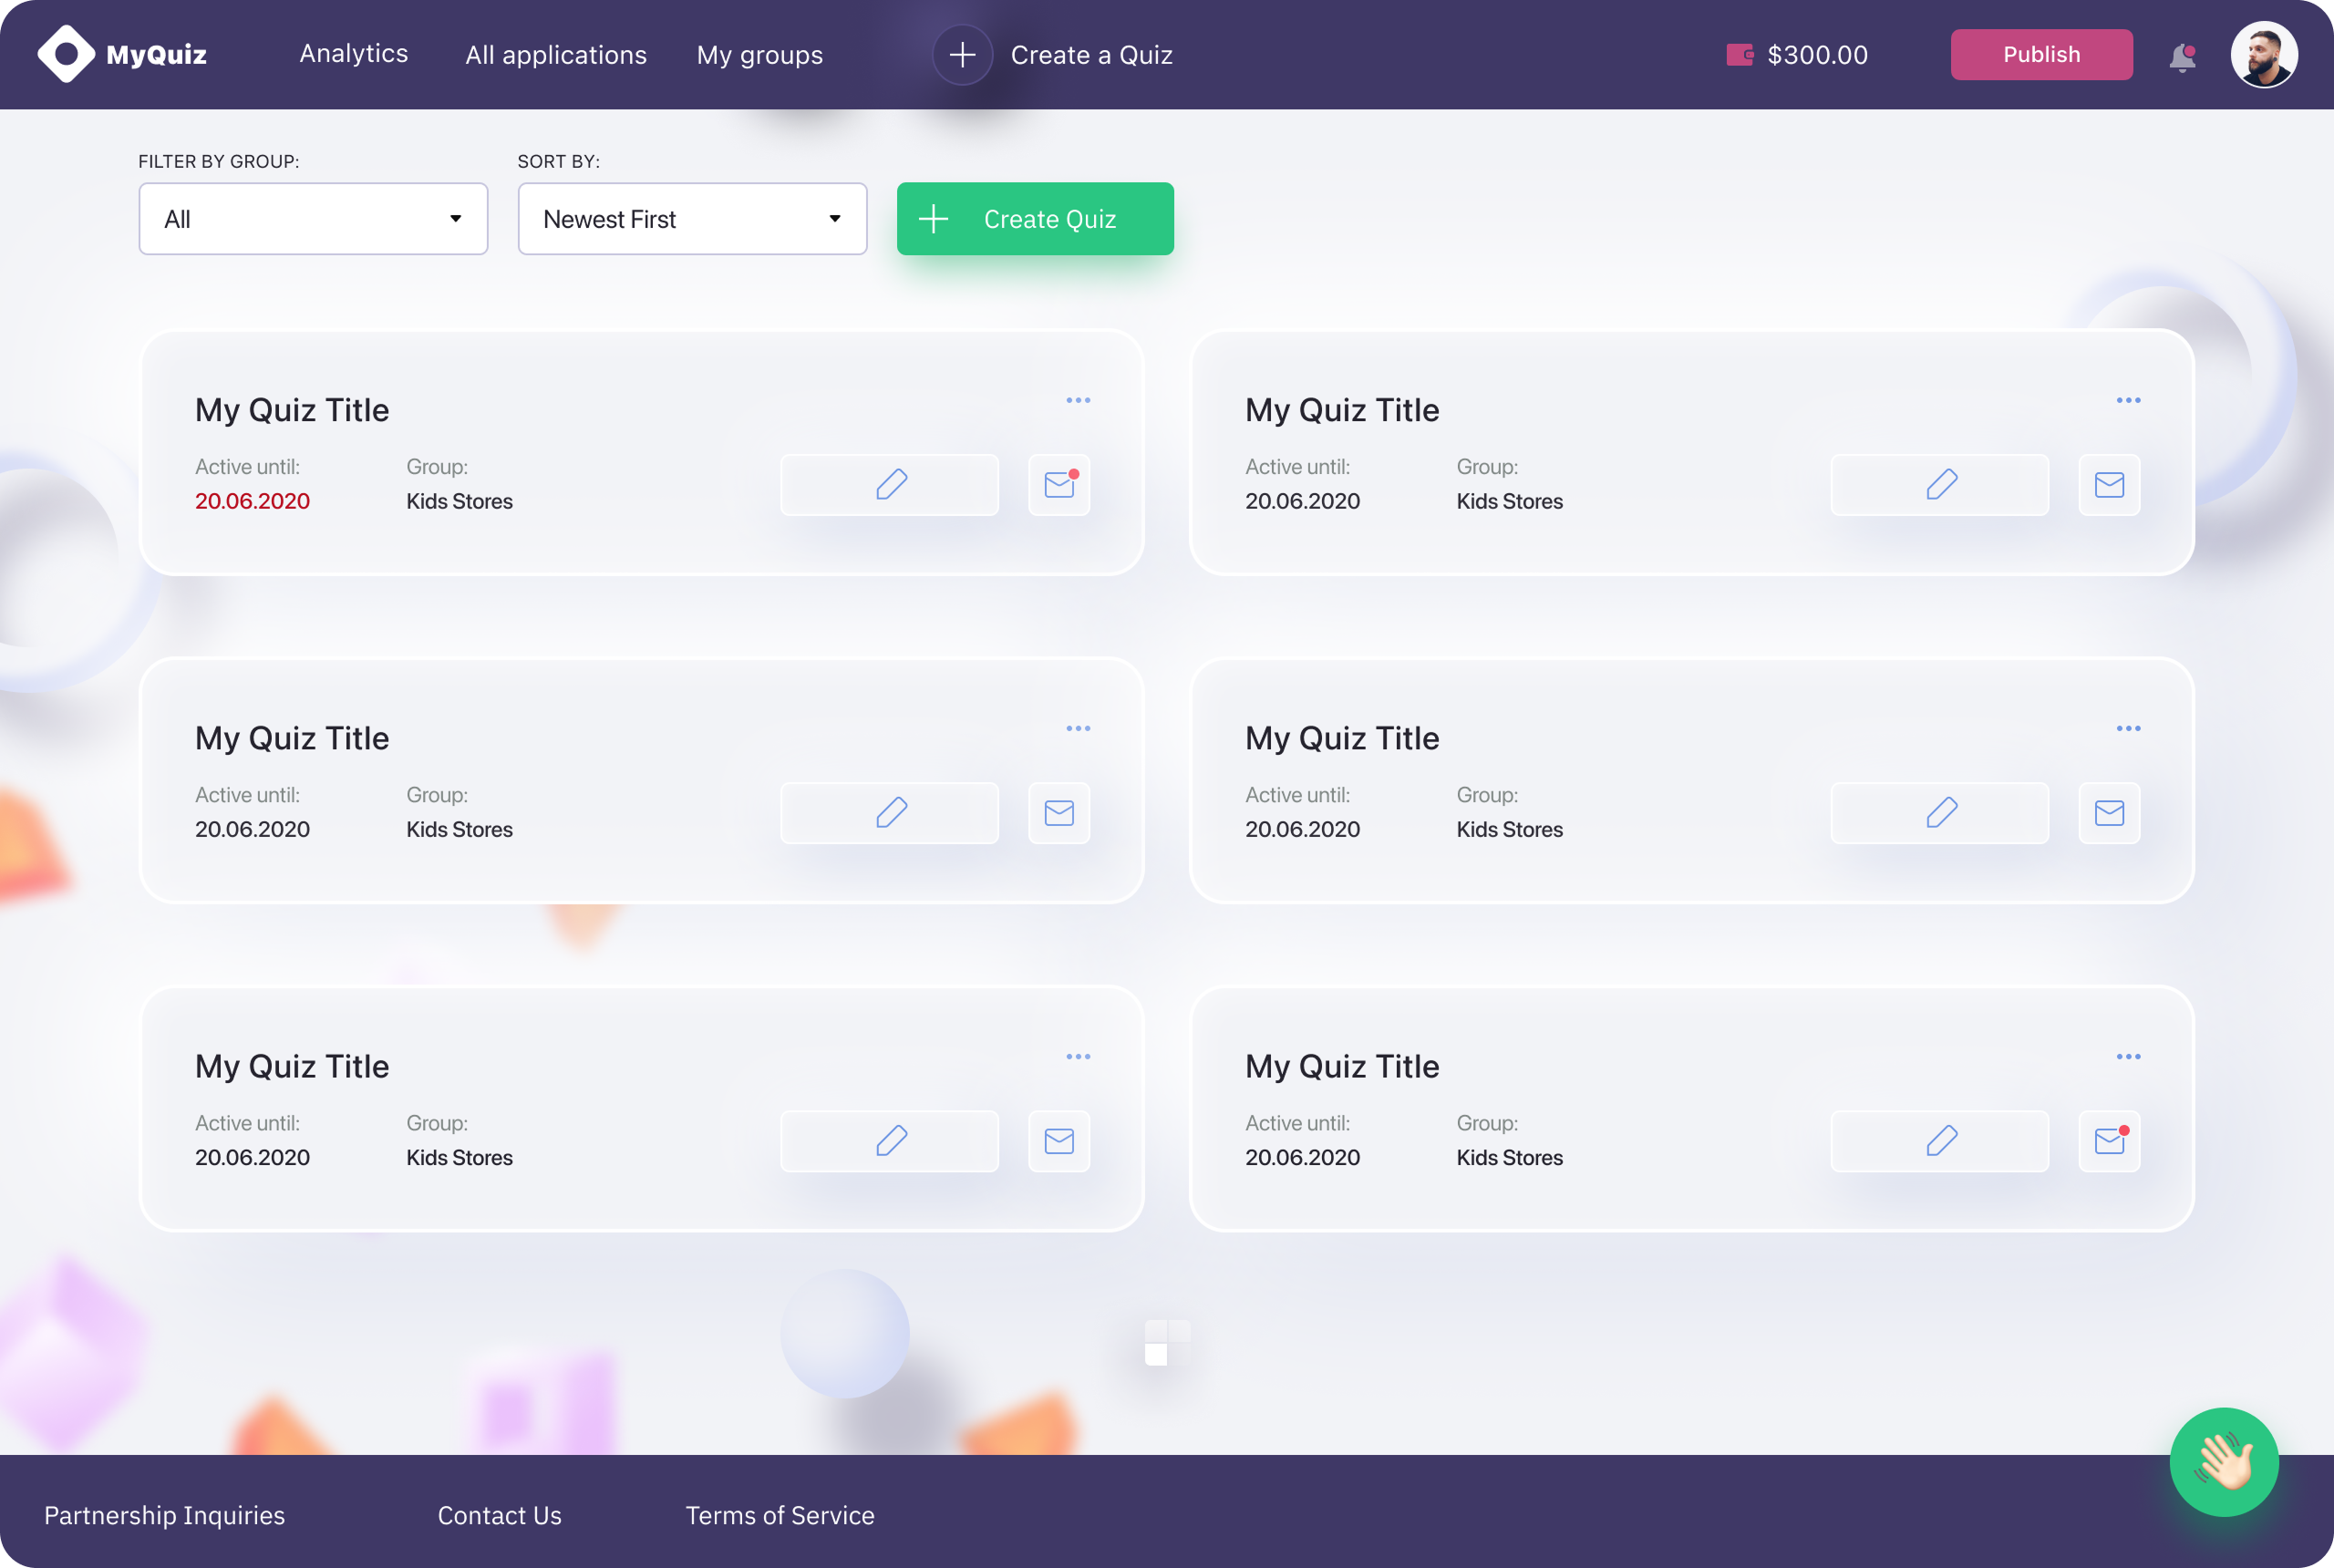Open All applications nav item
Viewport: 2334px width, 1568px height.
556,55
